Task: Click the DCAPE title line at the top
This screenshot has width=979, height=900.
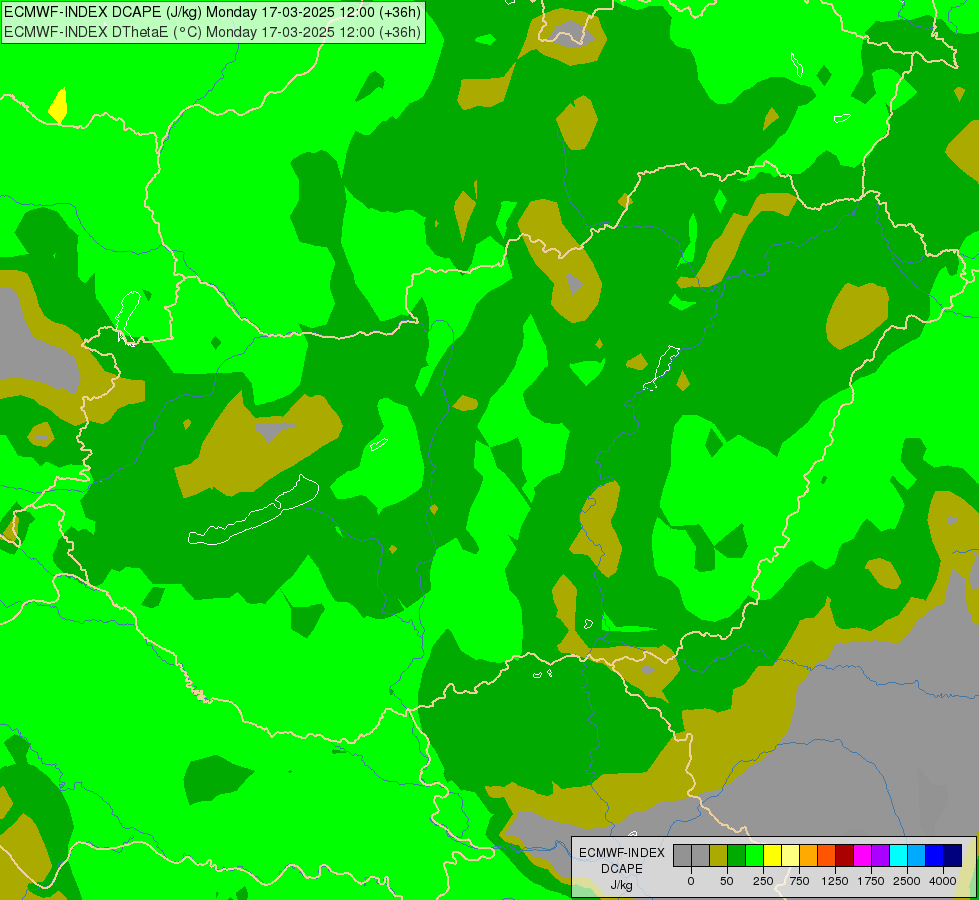Action: [x=212, y=12]
